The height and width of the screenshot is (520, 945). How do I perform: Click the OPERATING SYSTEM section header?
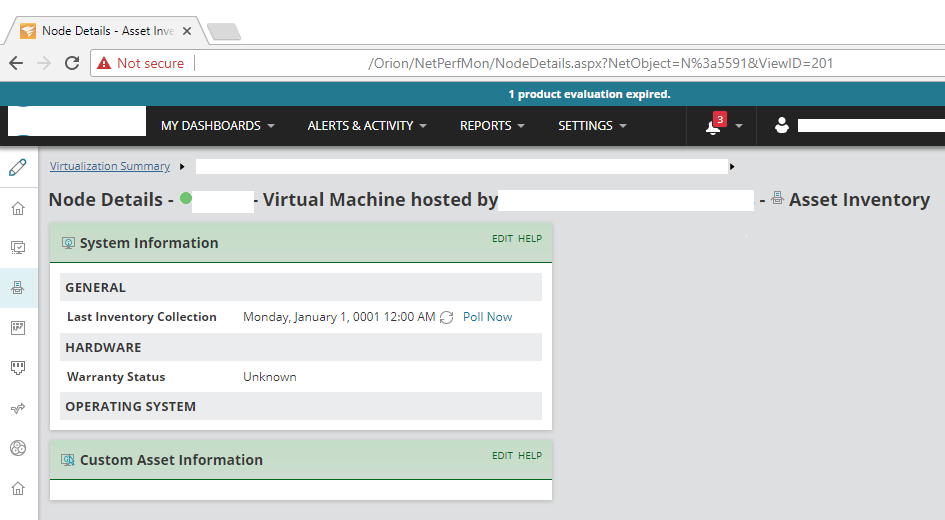pos(301,406)
